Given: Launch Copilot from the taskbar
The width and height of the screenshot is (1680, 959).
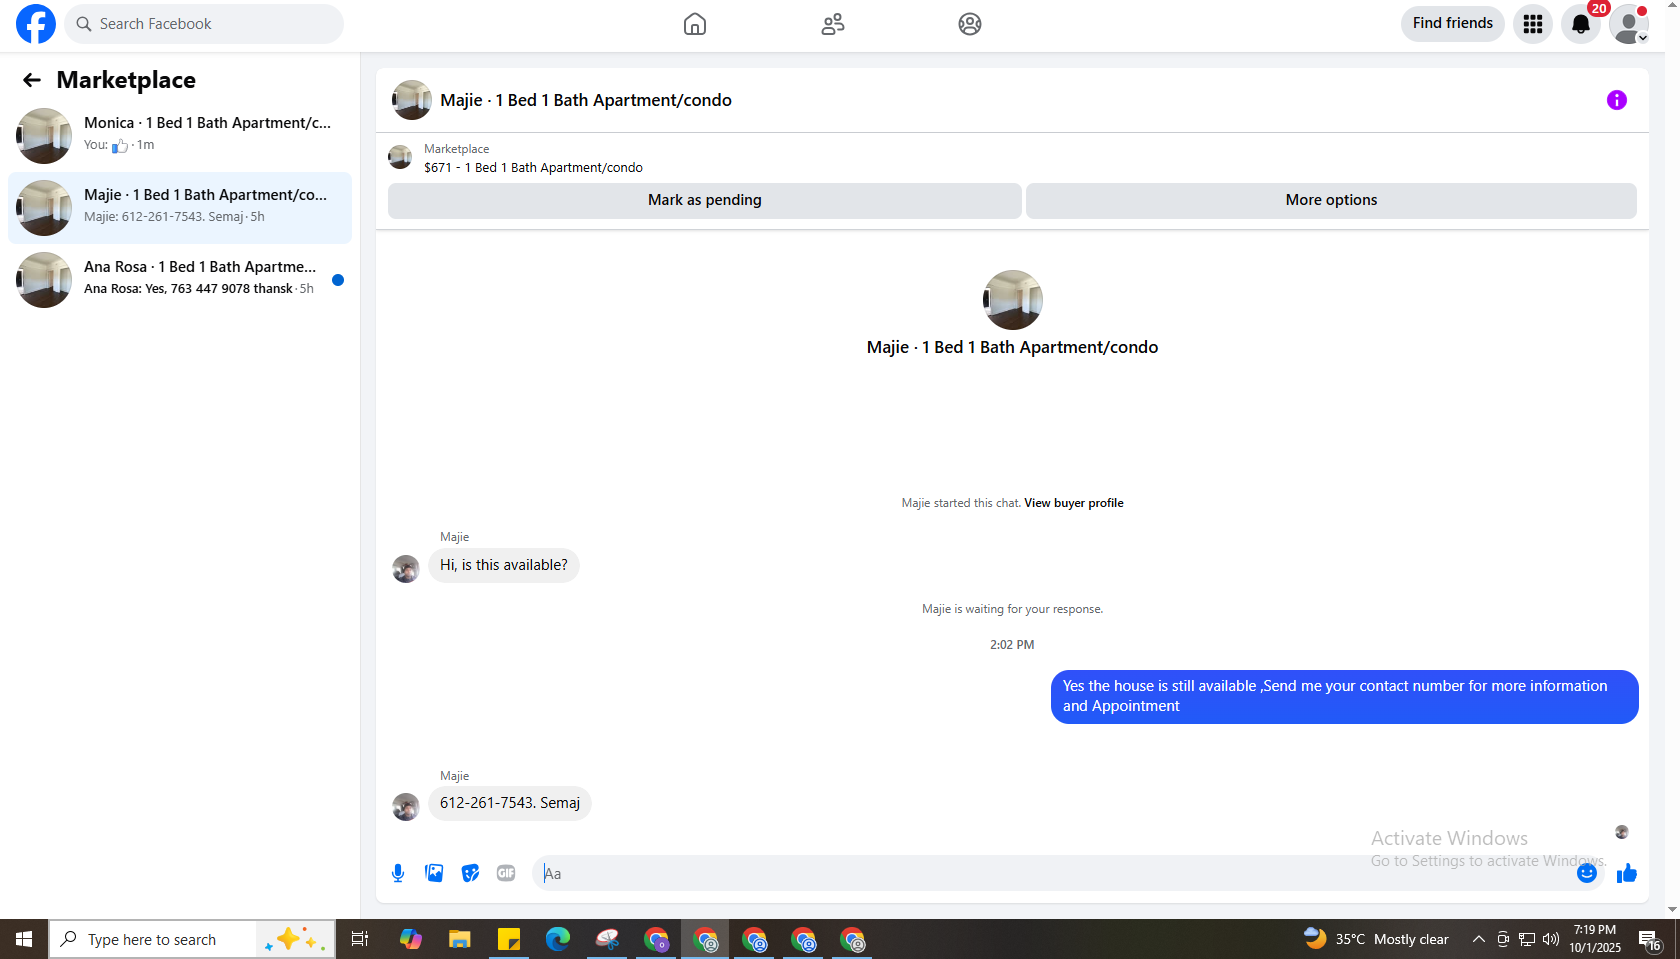Looking at the screenshot, I should [x=410, y=939].
